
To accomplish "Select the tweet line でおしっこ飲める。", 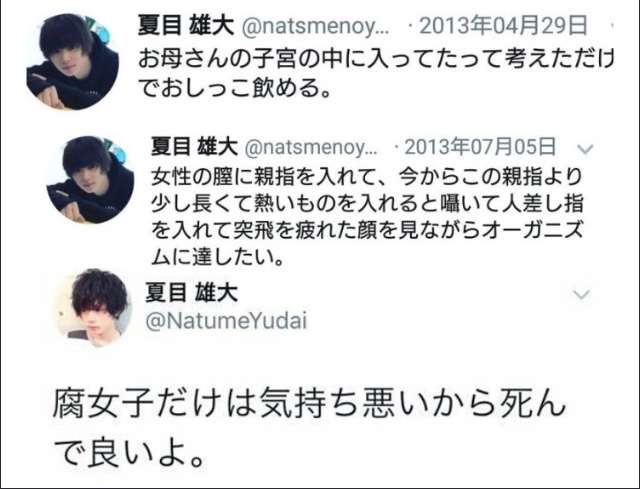I will pos(234,88).
